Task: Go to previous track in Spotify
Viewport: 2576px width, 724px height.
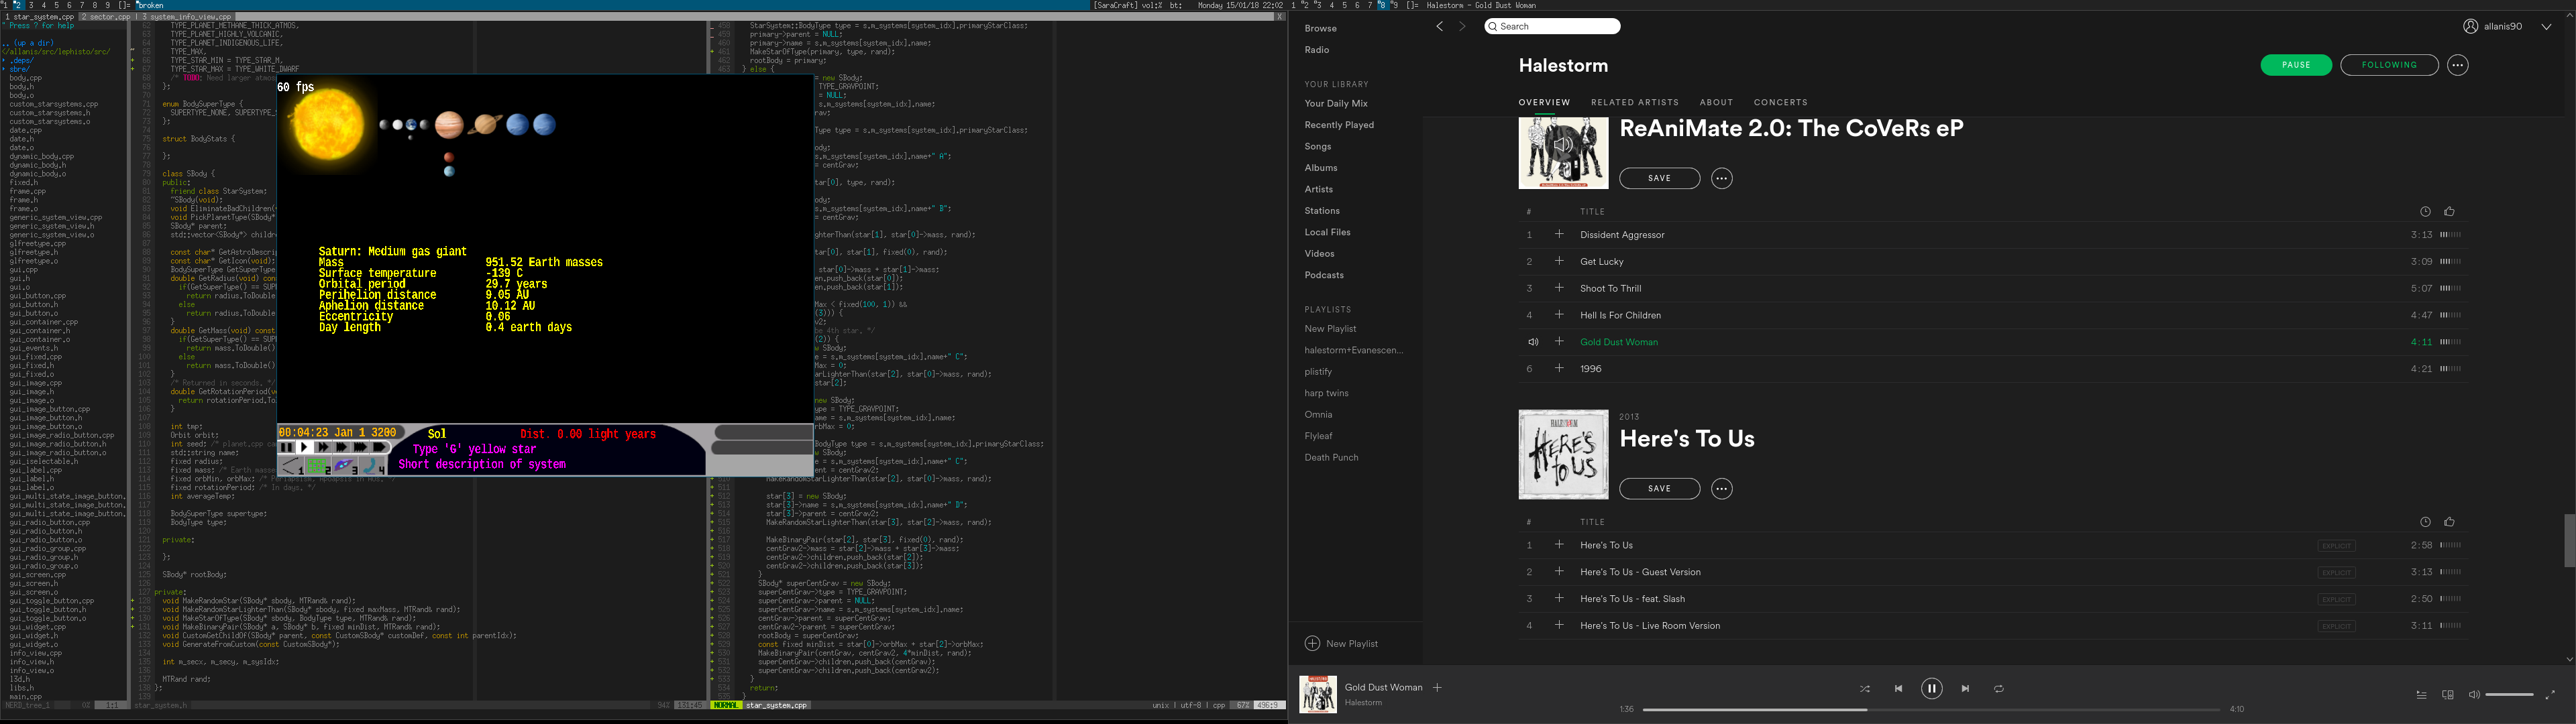Action: click(1898, 689)
